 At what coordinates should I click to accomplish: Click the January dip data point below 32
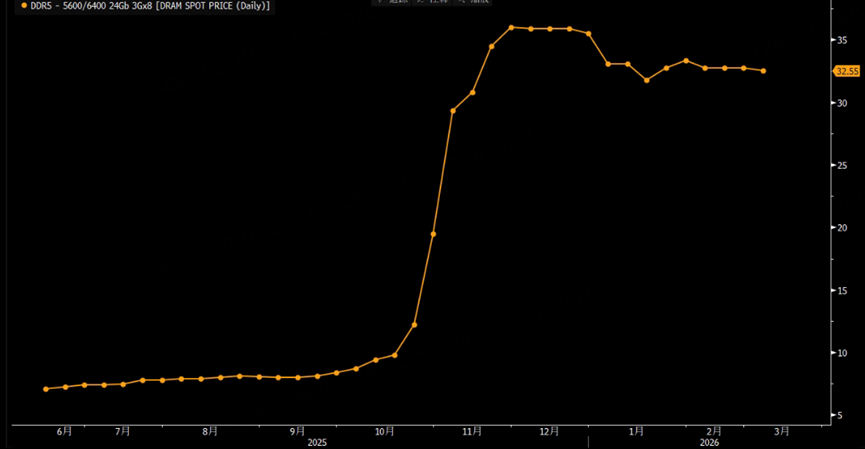pyautogui.click(x=647, y=80)
